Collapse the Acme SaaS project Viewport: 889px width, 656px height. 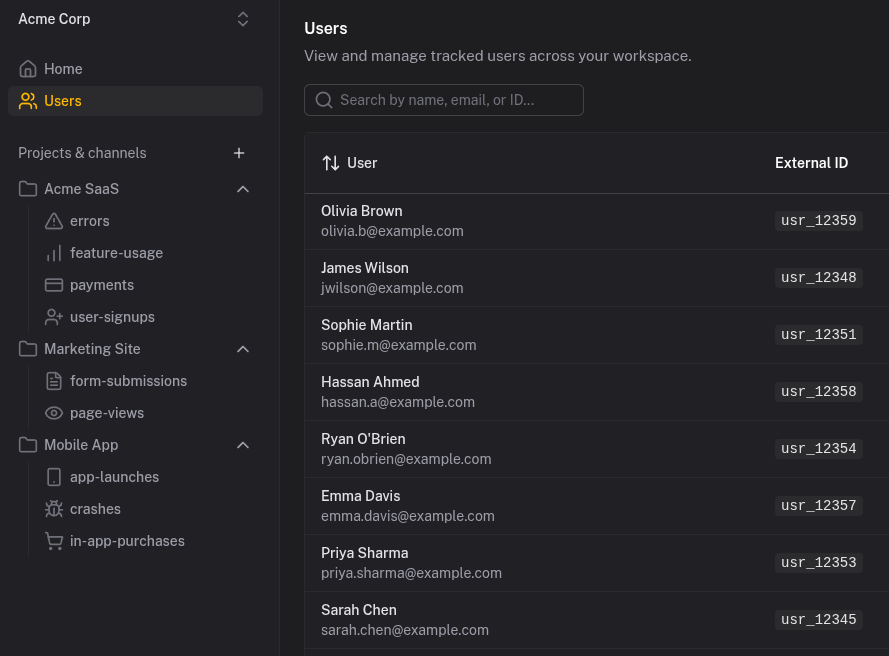(242, 189)
